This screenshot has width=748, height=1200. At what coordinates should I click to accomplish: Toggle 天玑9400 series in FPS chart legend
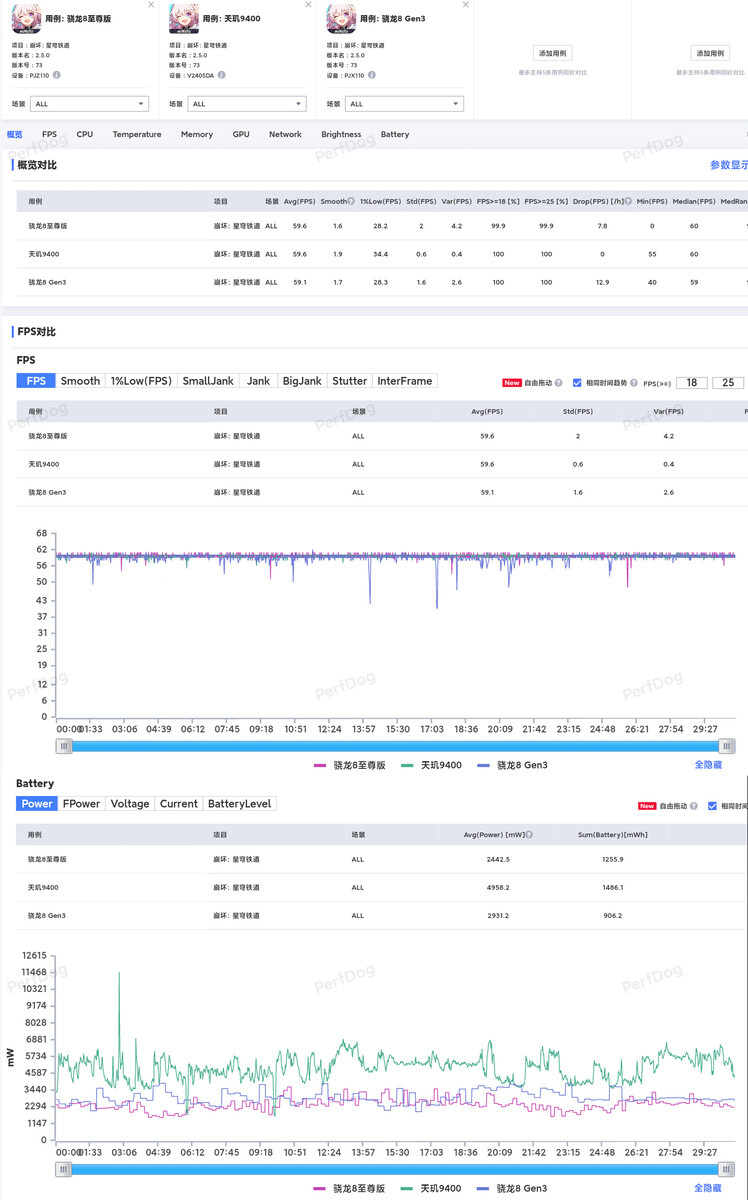pos(432,765)
